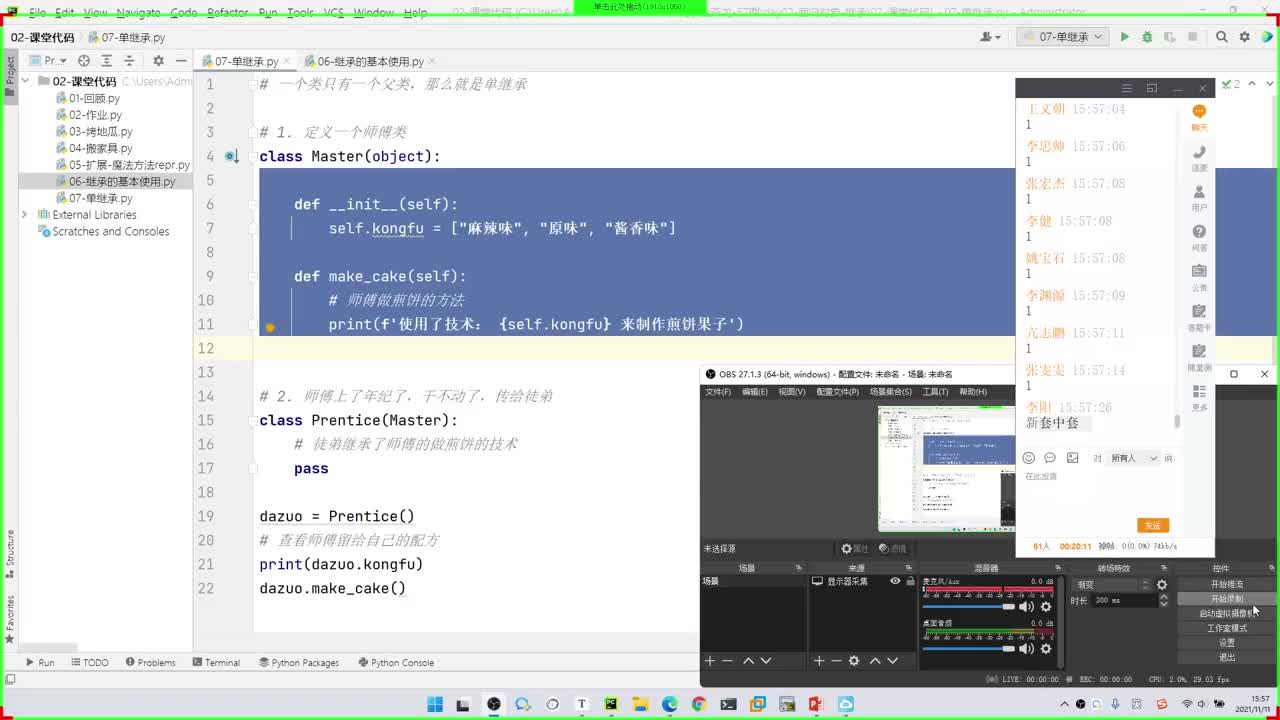Open Chrome from the Windows taskbar
Screen dimensions: 1280x720
point(699,704)
